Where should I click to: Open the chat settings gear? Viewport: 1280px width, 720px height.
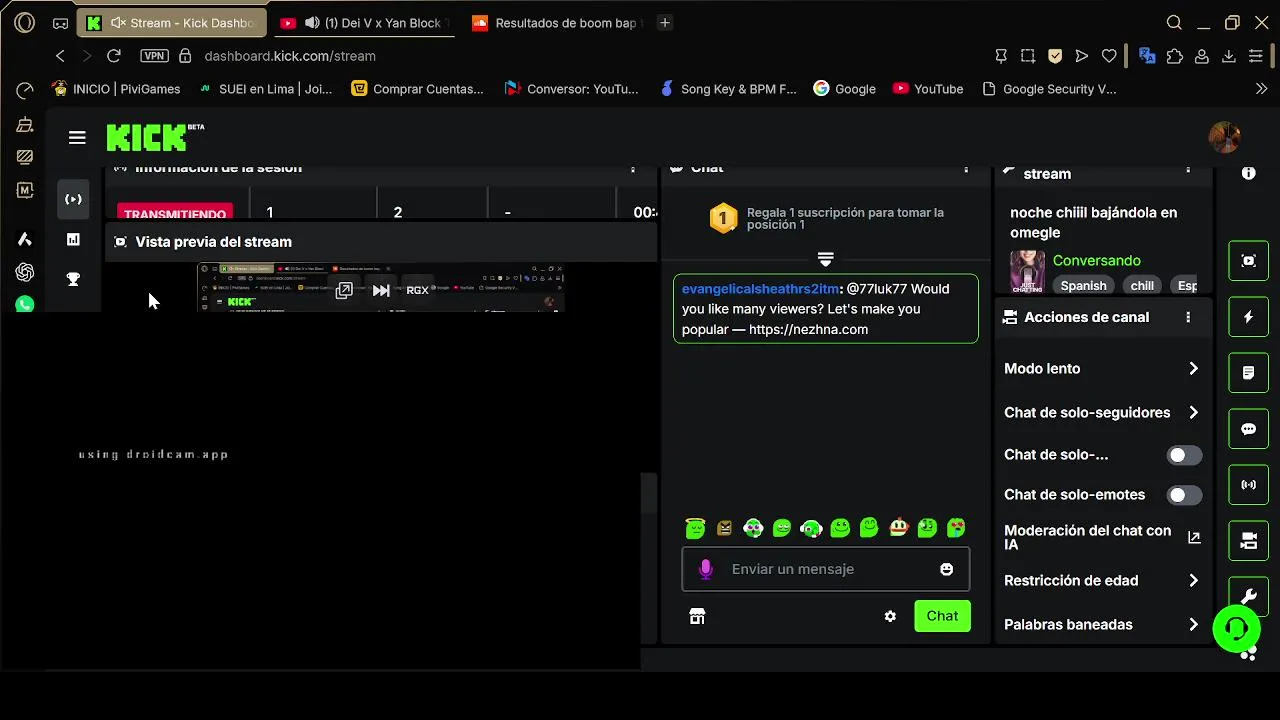890,616
